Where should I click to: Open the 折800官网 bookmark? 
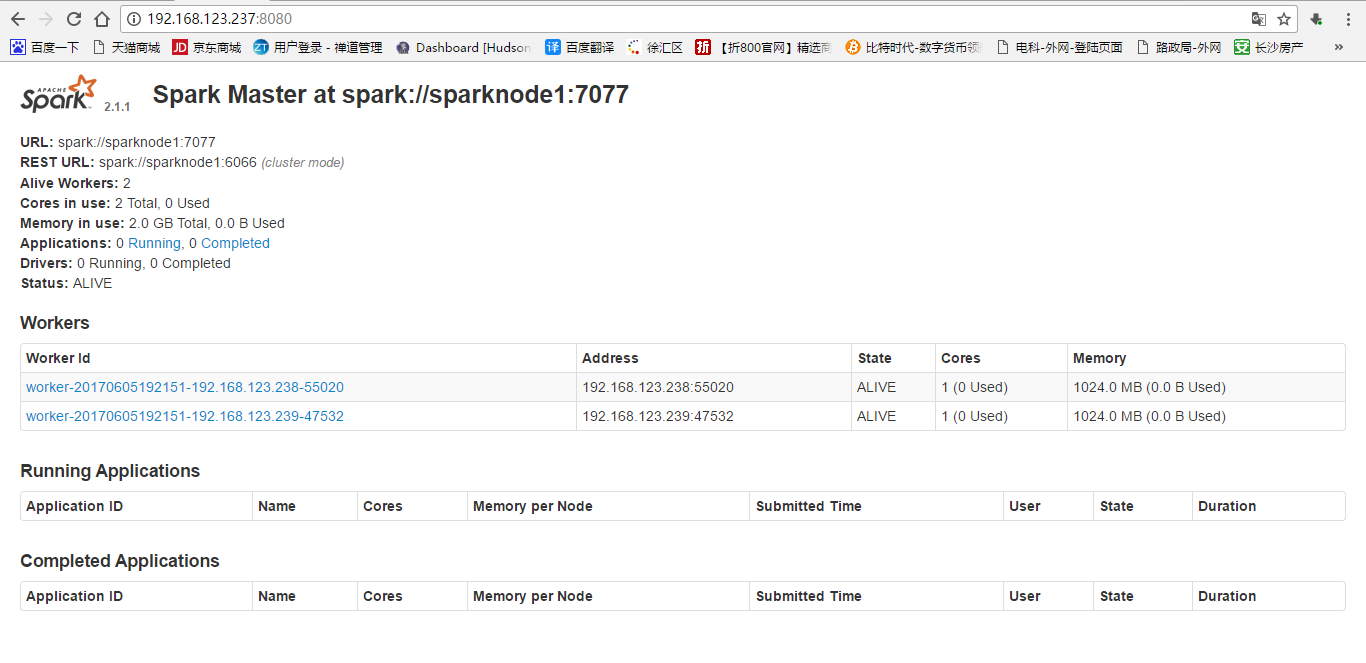coord(763,47)
